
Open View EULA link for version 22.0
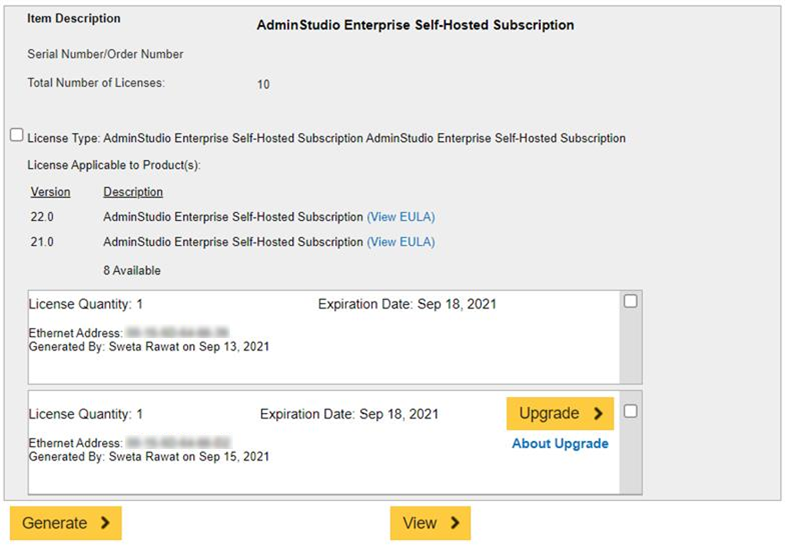[401, 217]
